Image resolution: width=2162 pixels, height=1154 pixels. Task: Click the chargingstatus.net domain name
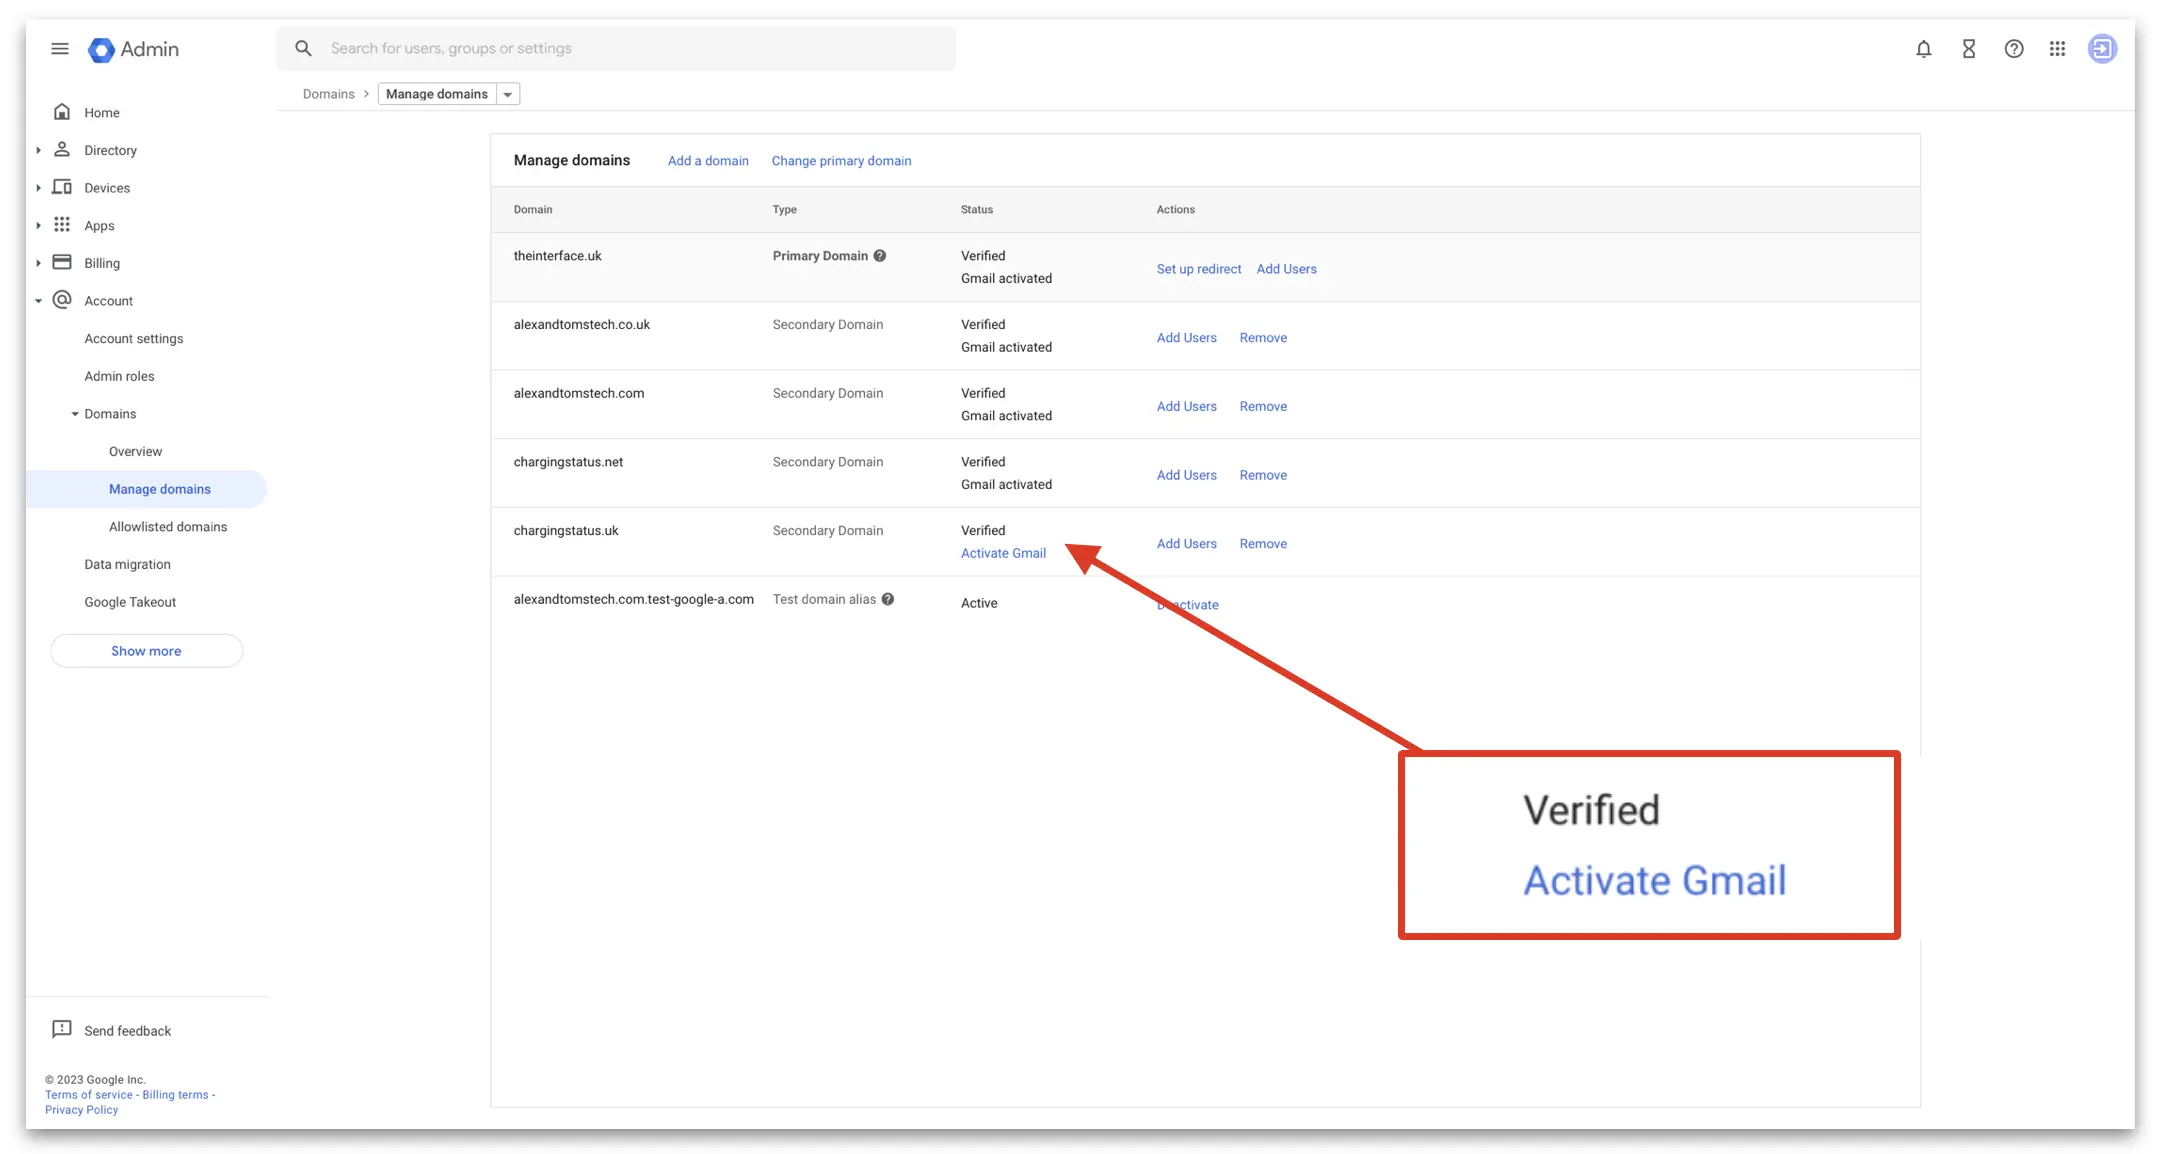568,462
